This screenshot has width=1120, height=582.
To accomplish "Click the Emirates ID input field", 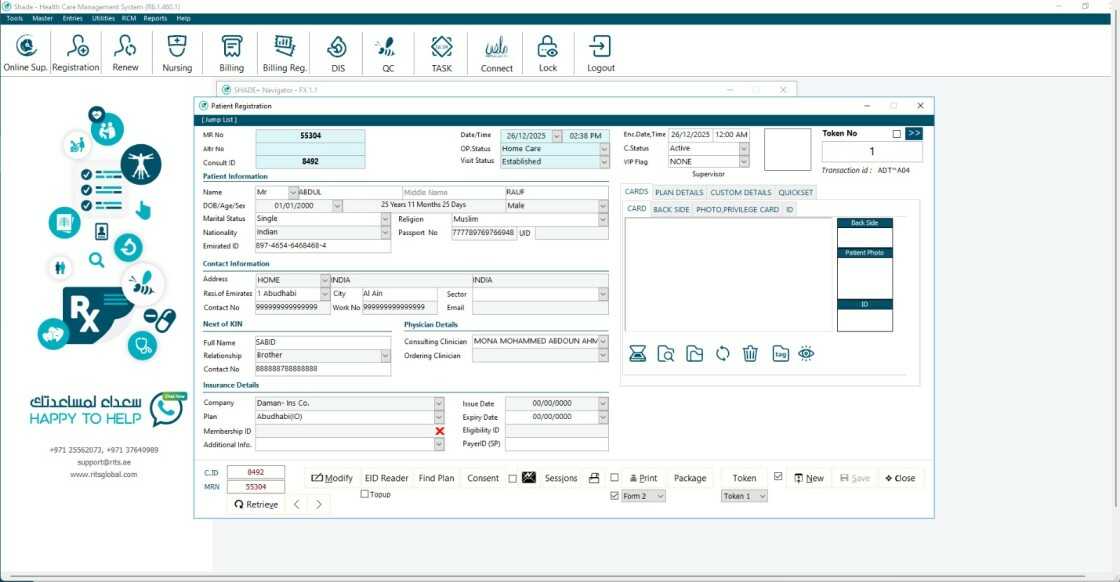I will [323, 246].
